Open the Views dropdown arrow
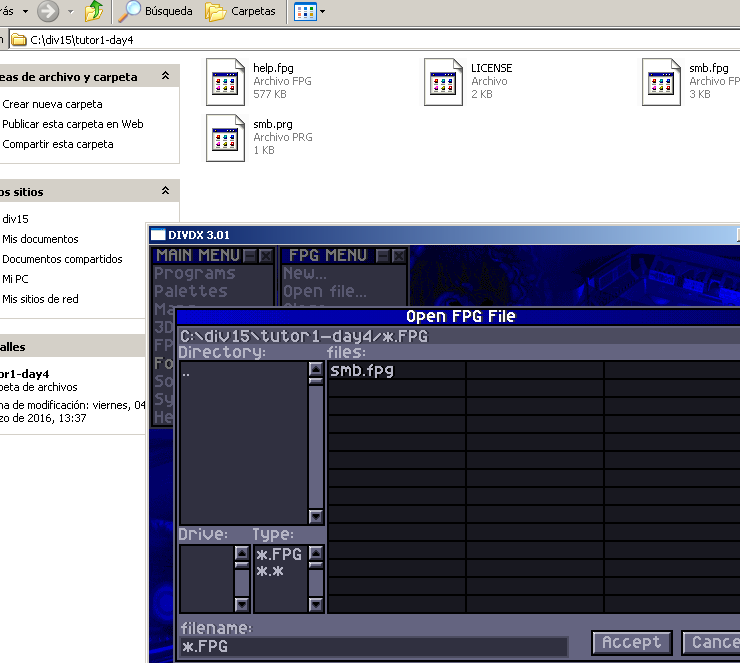The image size is (740, 663). (x=322, y=12)
